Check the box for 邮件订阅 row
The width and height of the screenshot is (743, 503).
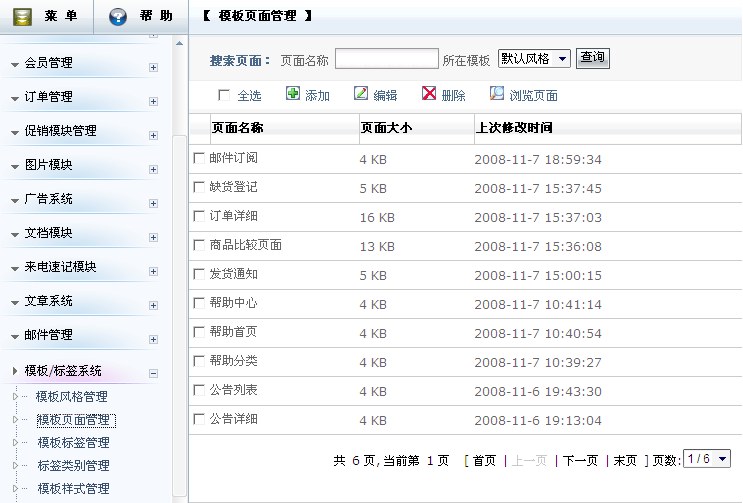(199, 158)
